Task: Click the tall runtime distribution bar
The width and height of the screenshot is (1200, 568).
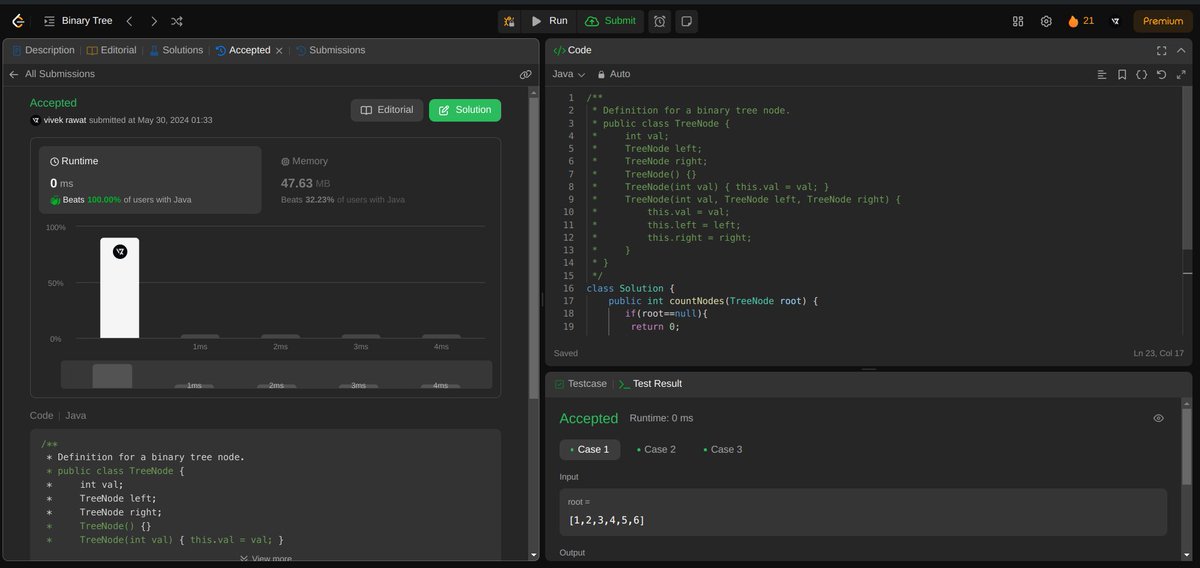Action: point(119,288)
